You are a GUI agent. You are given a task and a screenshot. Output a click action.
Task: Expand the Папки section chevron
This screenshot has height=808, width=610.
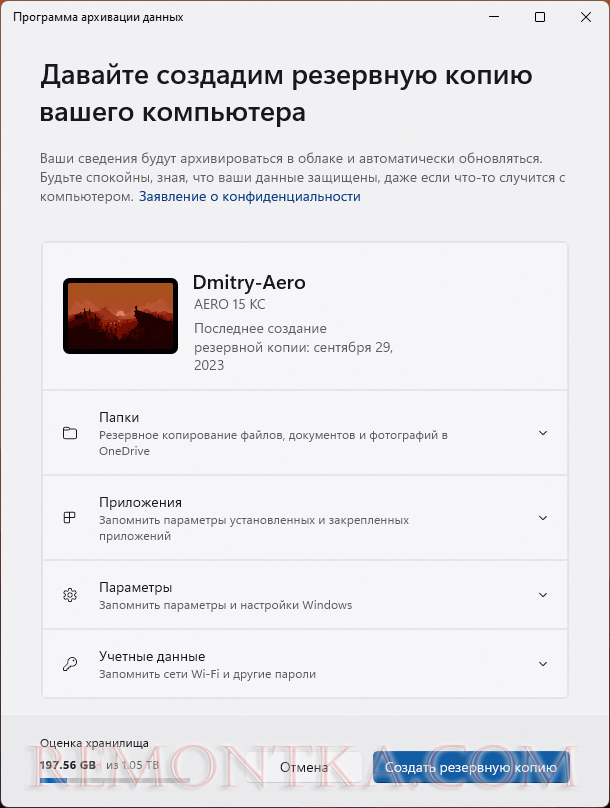pos(543,433)
